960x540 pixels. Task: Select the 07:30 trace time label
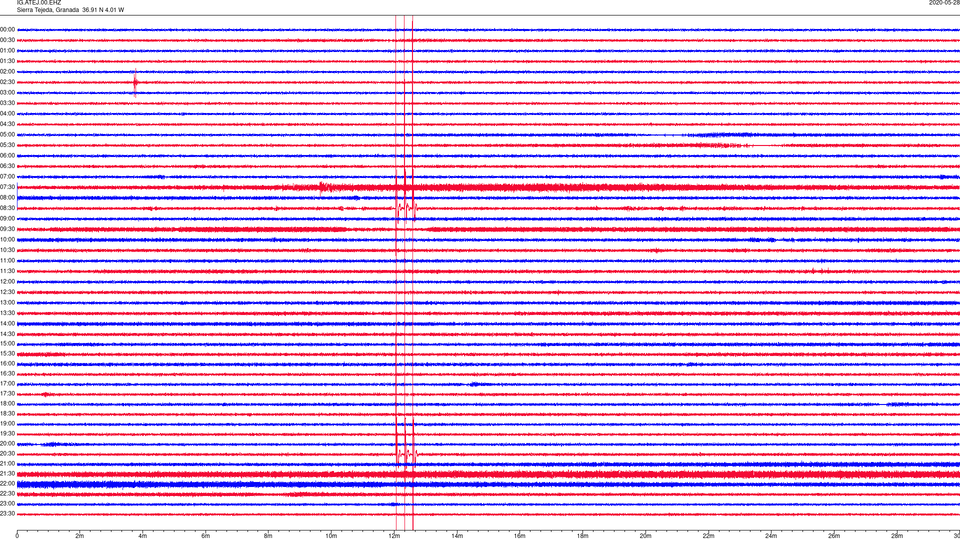(7, 187)
